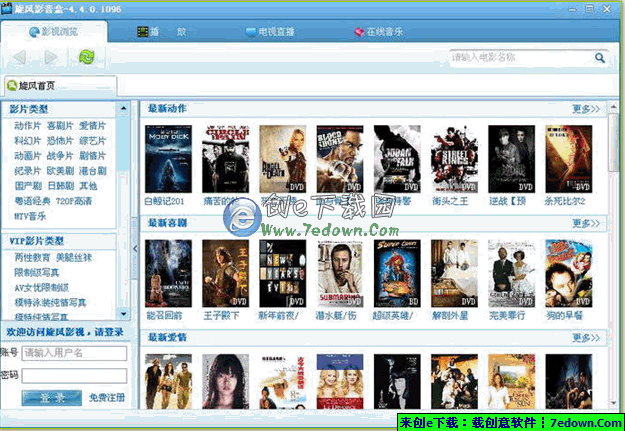Select 动画片 category
The image size is (625, 431).
[28, 156]
